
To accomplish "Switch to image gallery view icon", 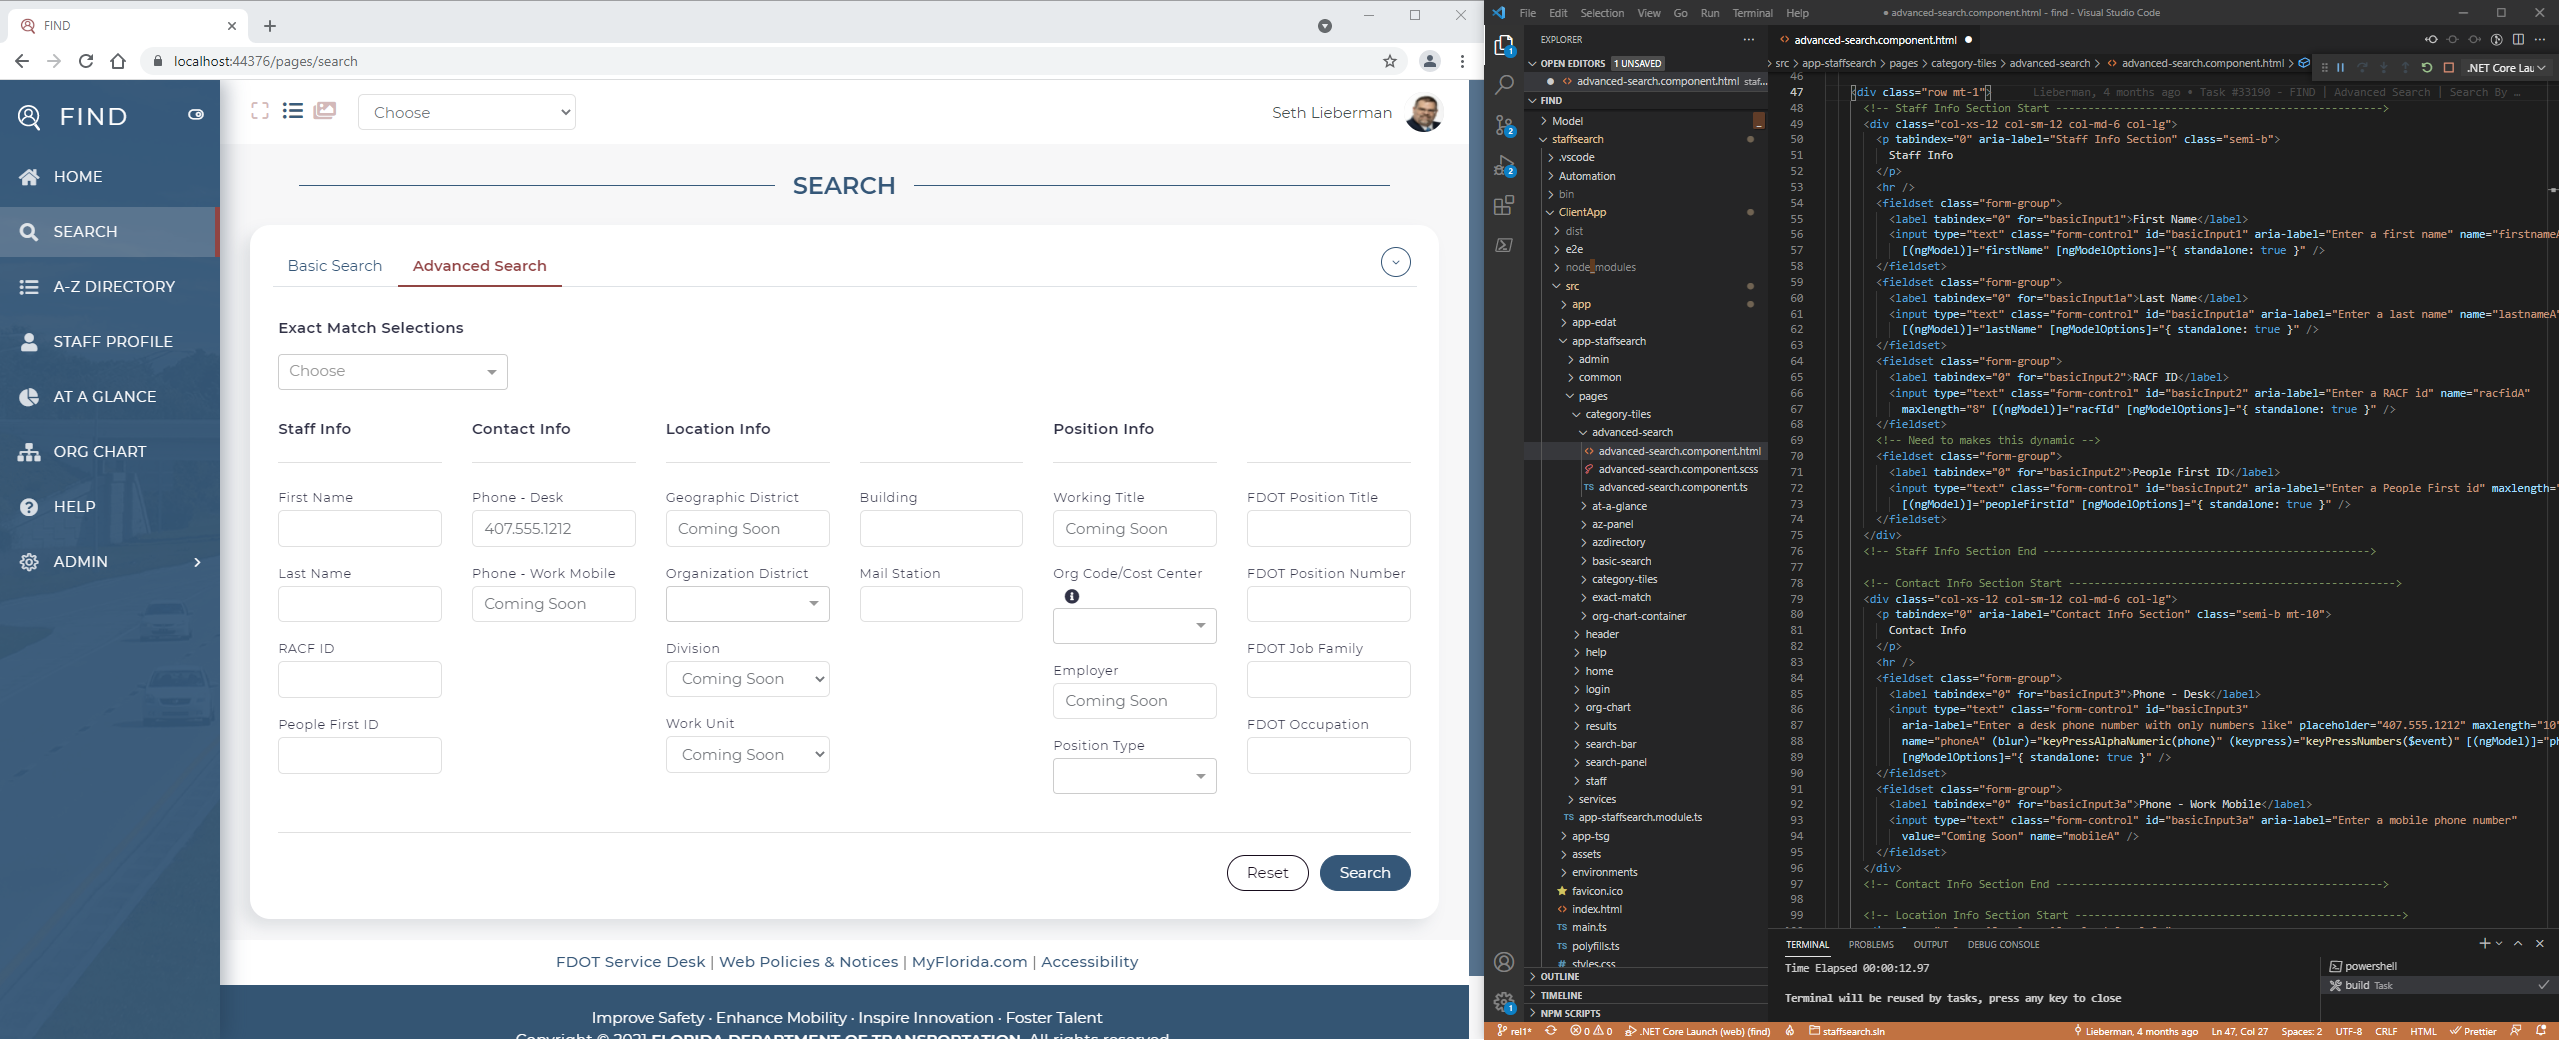I will [x=325, y=111].
